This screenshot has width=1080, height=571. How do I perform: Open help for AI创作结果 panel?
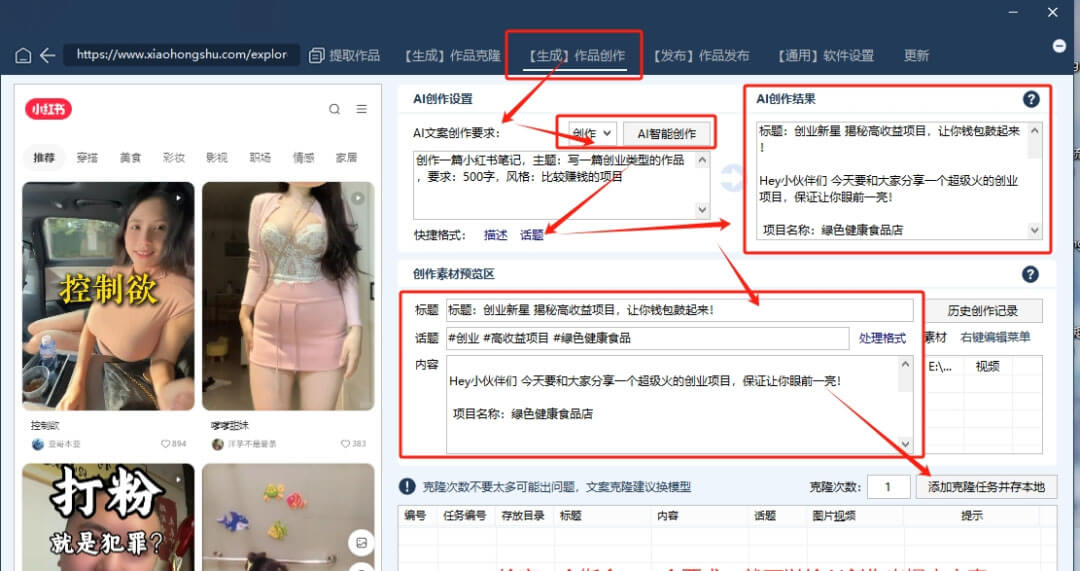(1030, 99)
